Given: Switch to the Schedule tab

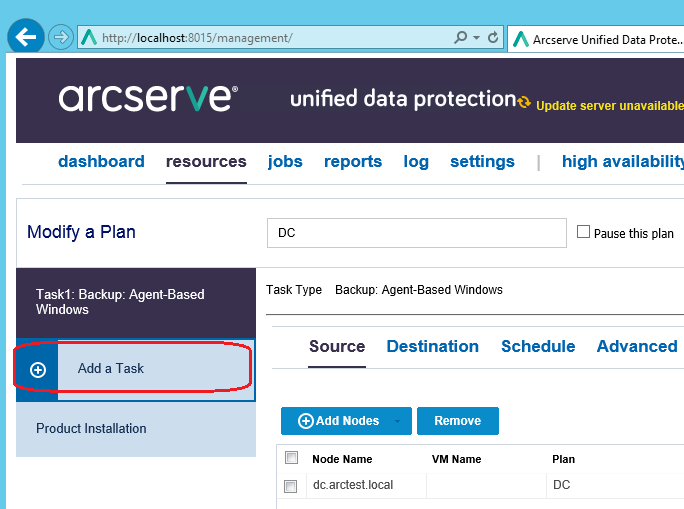Looking at the screenshot, I should pyautogui.click(x=538, y=347).
